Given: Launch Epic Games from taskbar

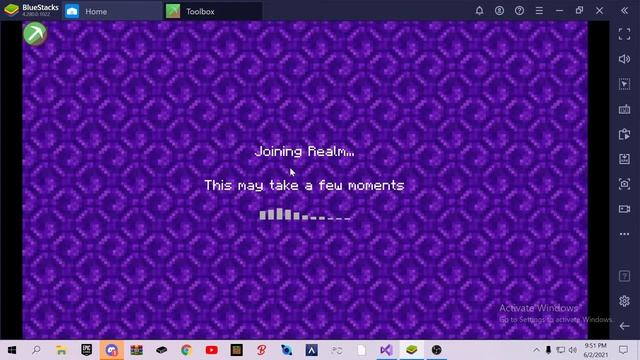Looking at the screenshot, I should tap(87, 350).
